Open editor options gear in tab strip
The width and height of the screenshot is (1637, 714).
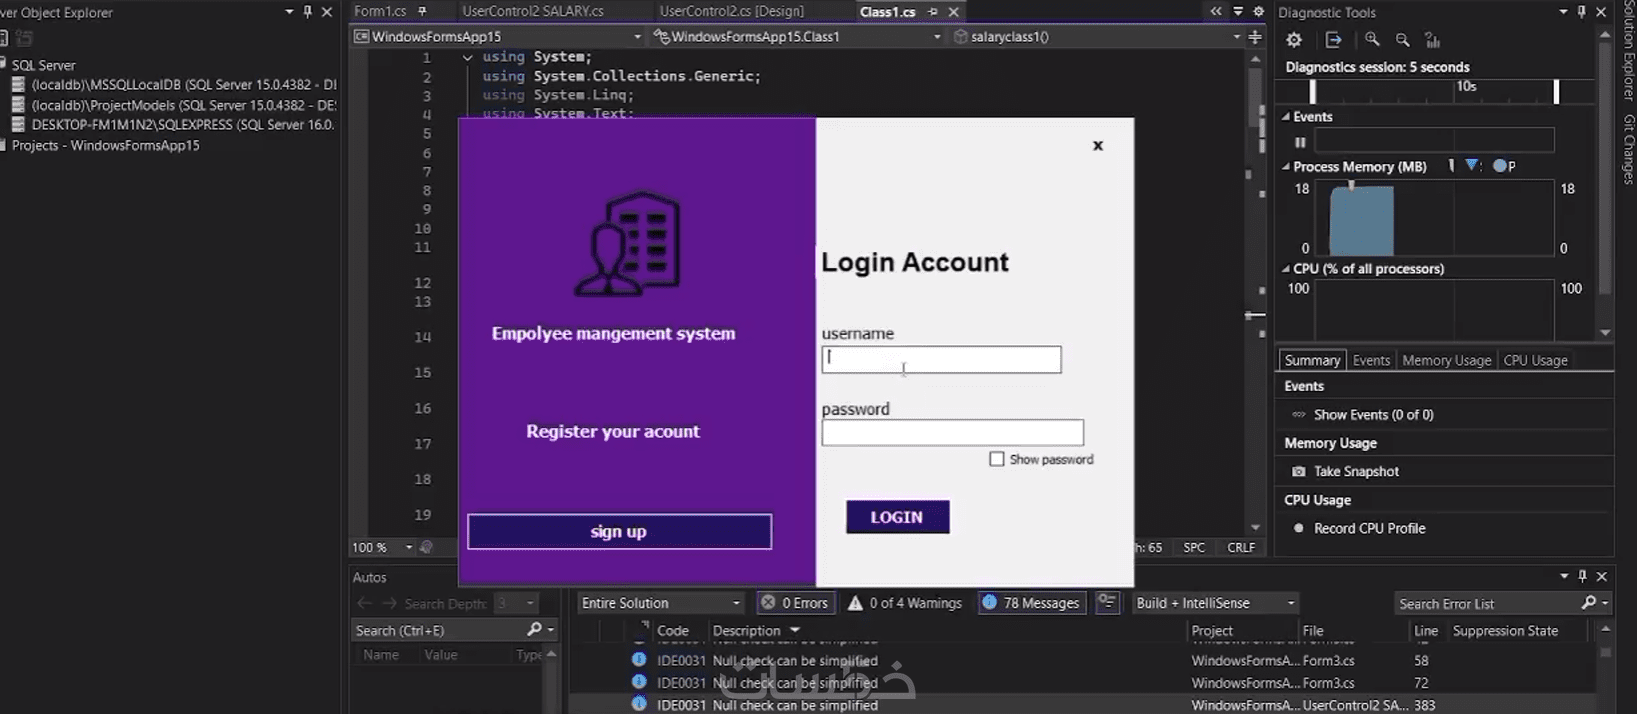click(x=1259, y=12)
